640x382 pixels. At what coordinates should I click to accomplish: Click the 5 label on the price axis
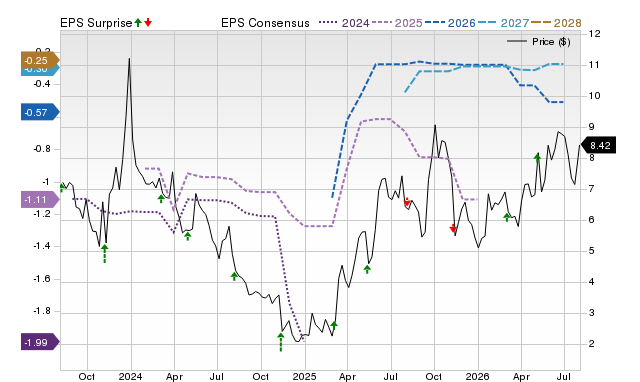[591, 251]
